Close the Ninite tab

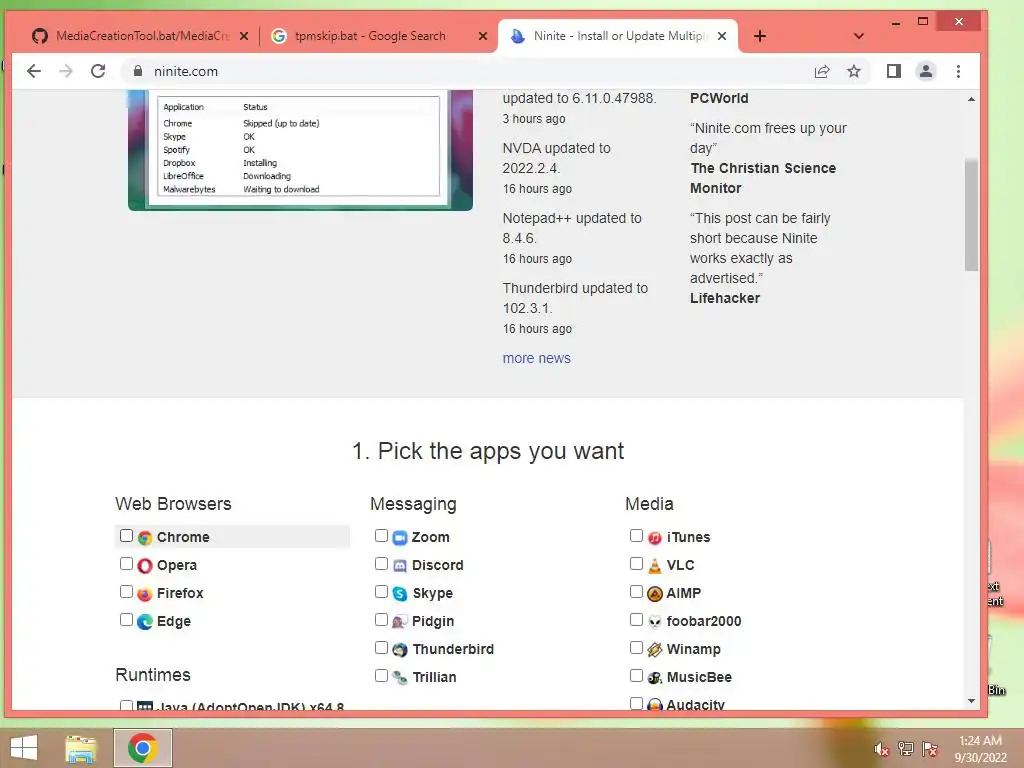coord(722,36)
